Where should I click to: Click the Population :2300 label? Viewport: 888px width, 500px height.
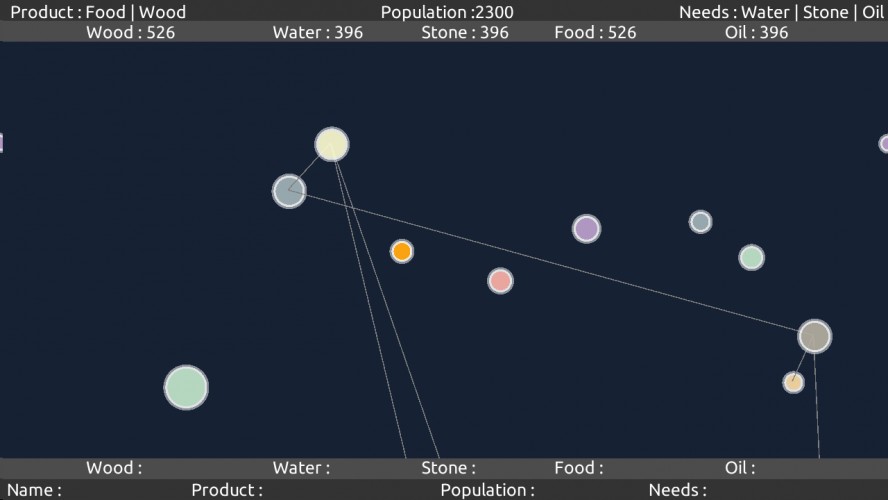pyautogui.click(x=447, y=12)
